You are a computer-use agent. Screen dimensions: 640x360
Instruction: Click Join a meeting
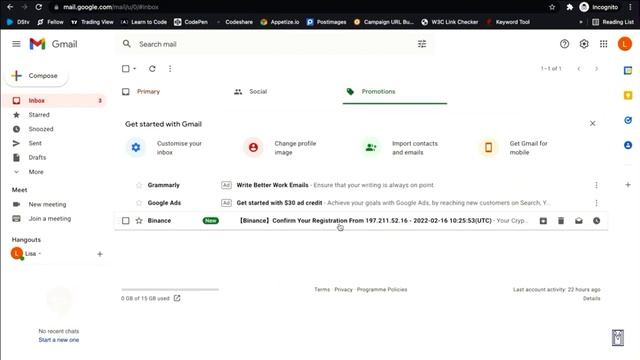49,219
